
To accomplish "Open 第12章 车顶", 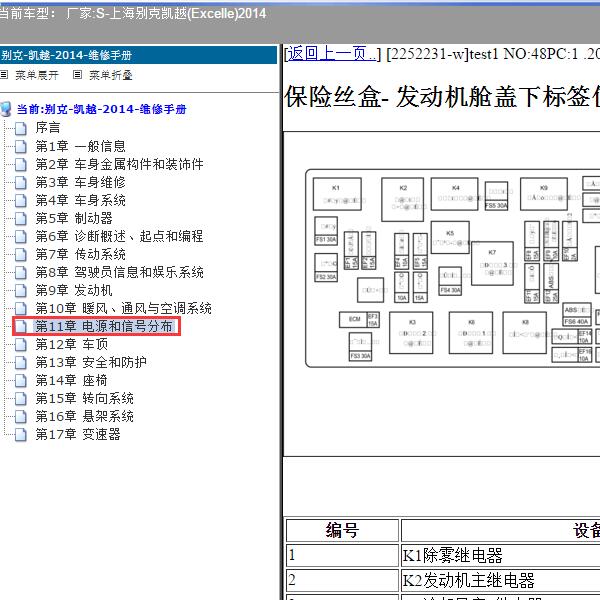I will point(72,344).
